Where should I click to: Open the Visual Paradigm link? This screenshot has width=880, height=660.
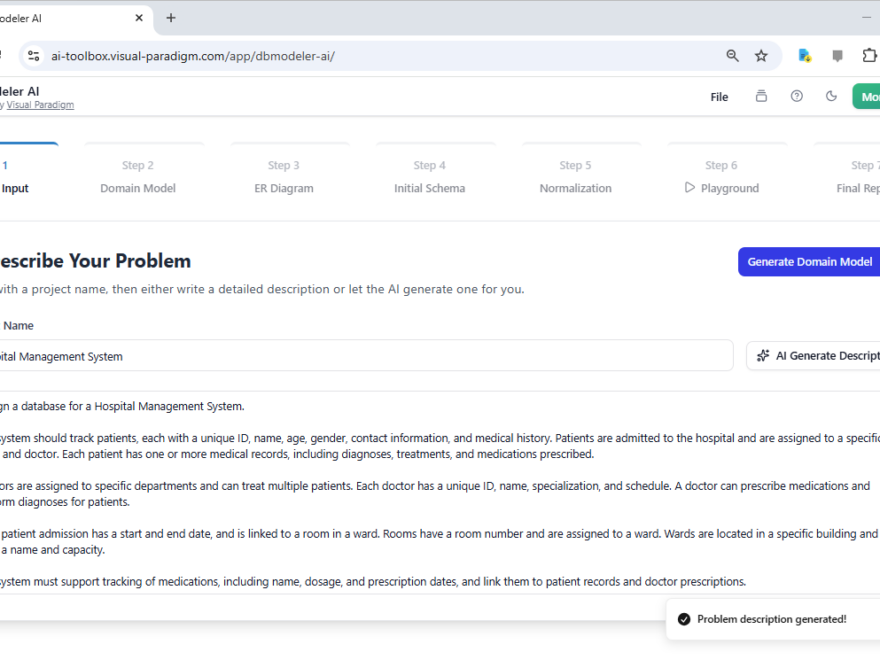(x=40, y=104)
